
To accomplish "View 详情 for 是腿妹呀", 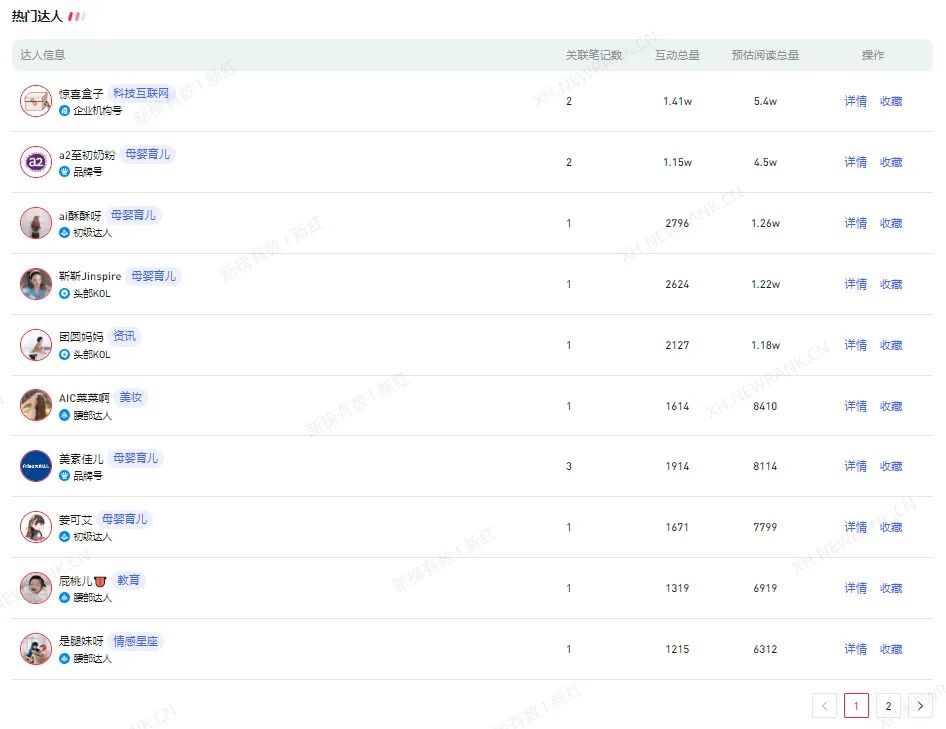I will (x=855, y=649).
